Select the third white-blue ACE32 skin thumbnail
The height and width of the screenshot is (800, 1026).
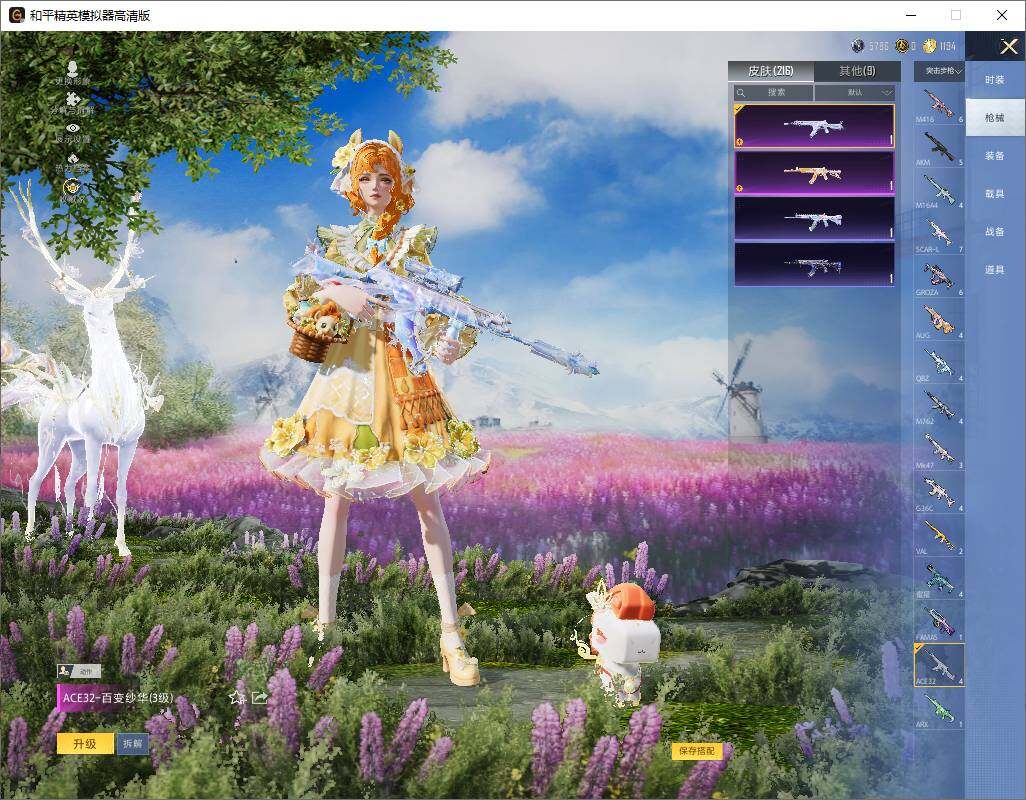[x=814, y=220]
